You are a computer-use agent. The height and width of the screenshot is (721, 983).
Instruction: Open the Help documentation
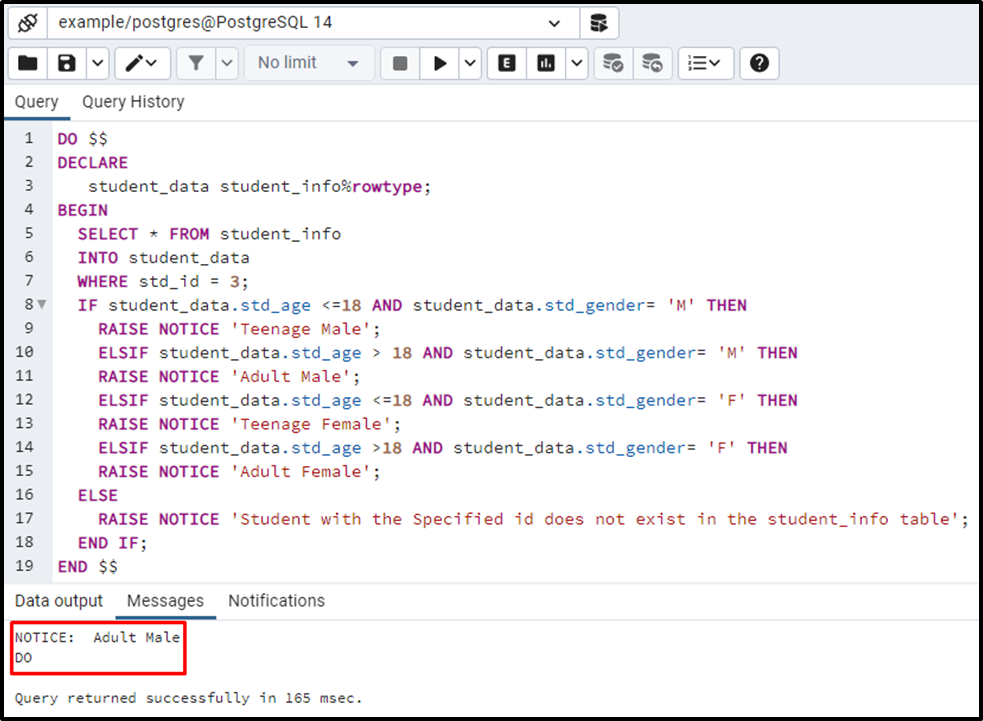tap(758, 63)
